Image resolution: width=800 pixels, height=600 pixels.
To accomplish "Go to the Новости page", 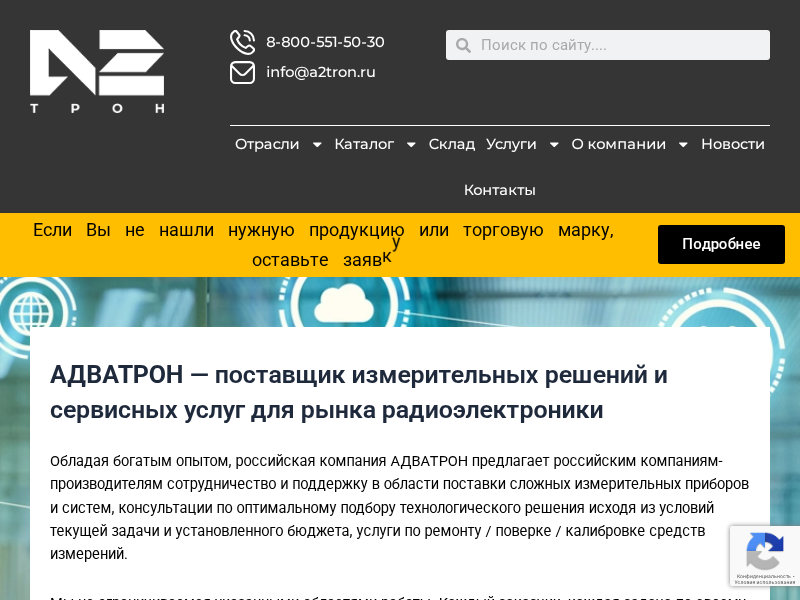I will click(x=733, y=144).
